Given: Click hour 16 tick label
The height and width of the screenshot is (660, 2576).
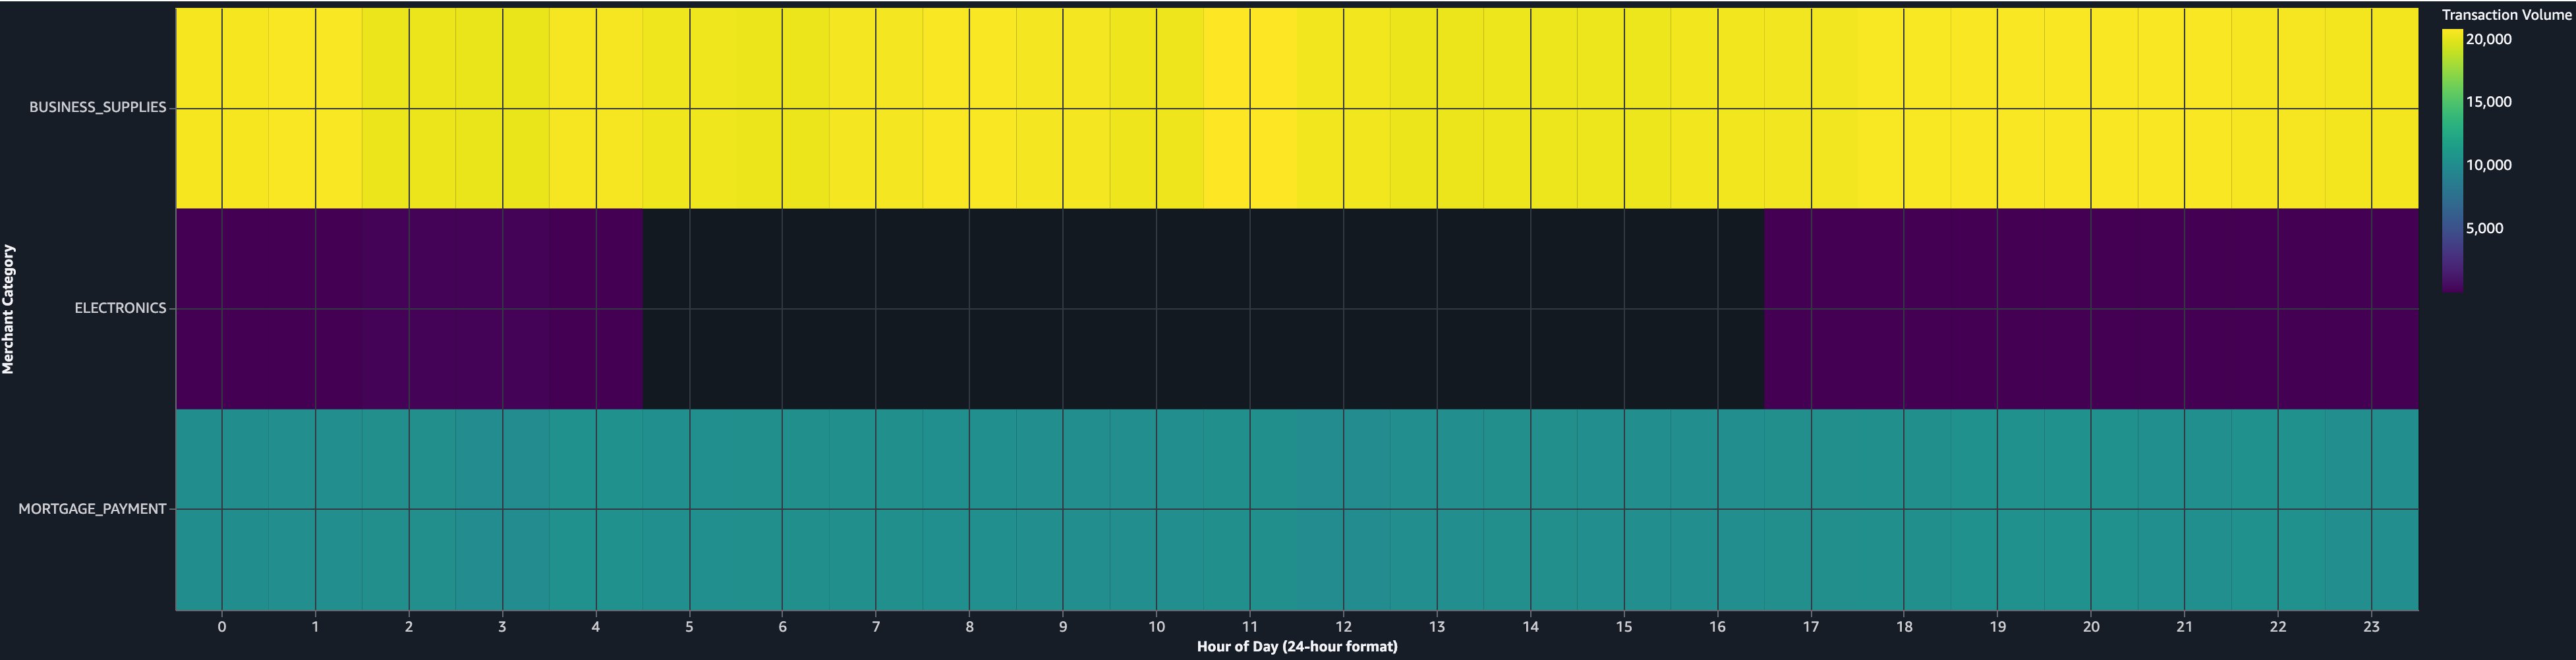Looking at the screenshot, I should (x=1717, y=627).
